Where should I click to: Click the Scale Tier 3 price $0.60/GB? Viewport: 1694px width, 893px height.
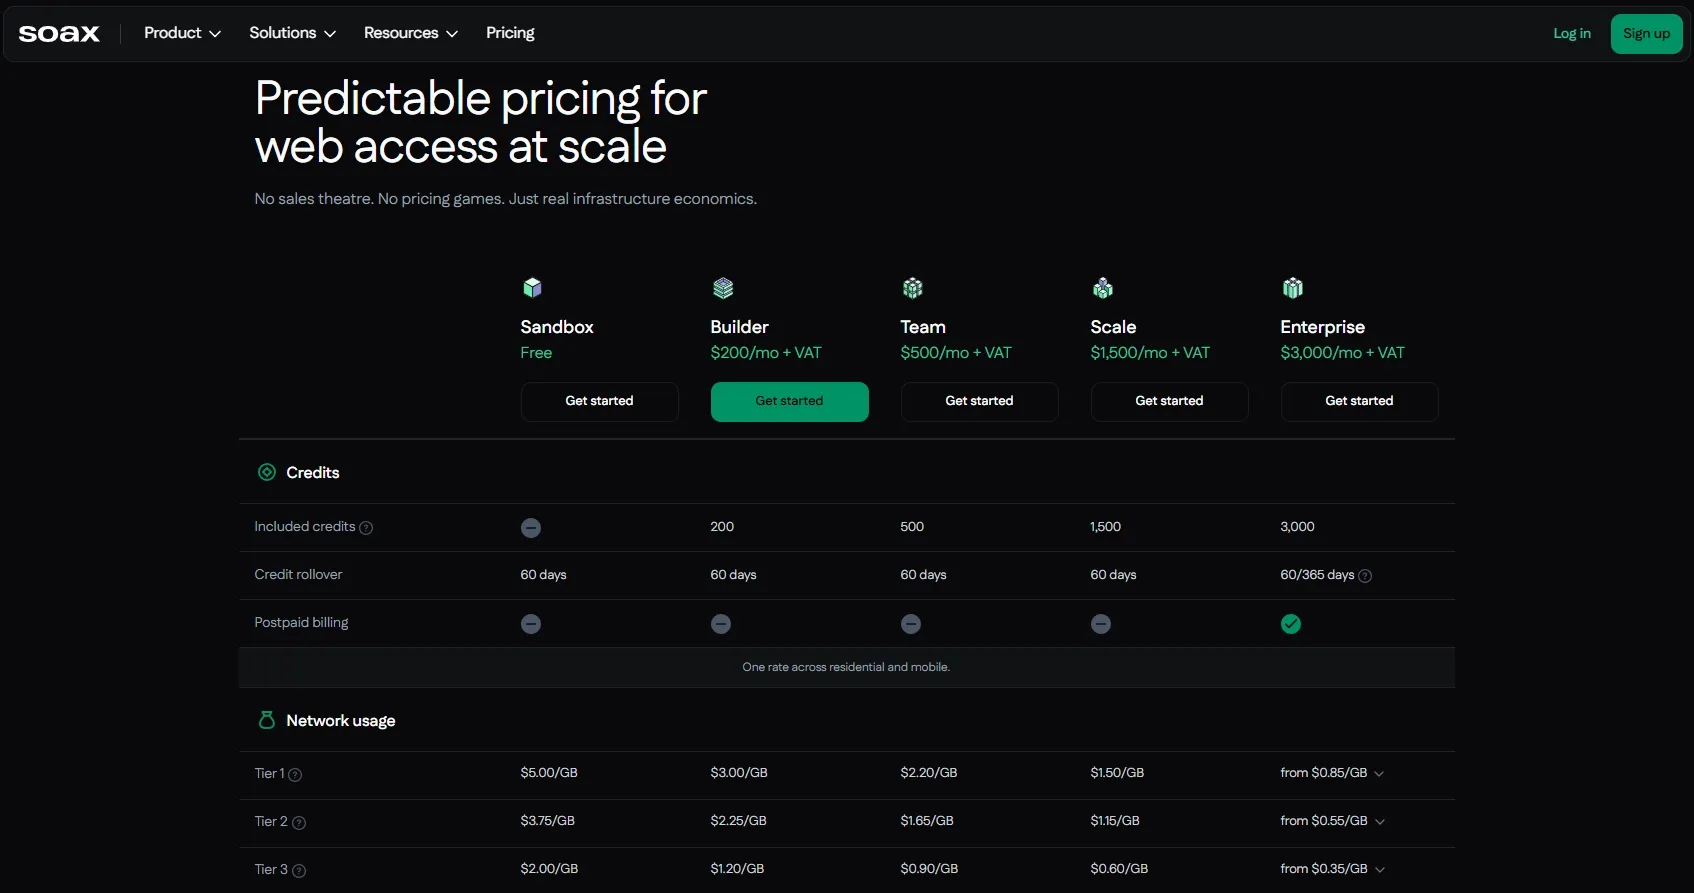[1119, 869]
